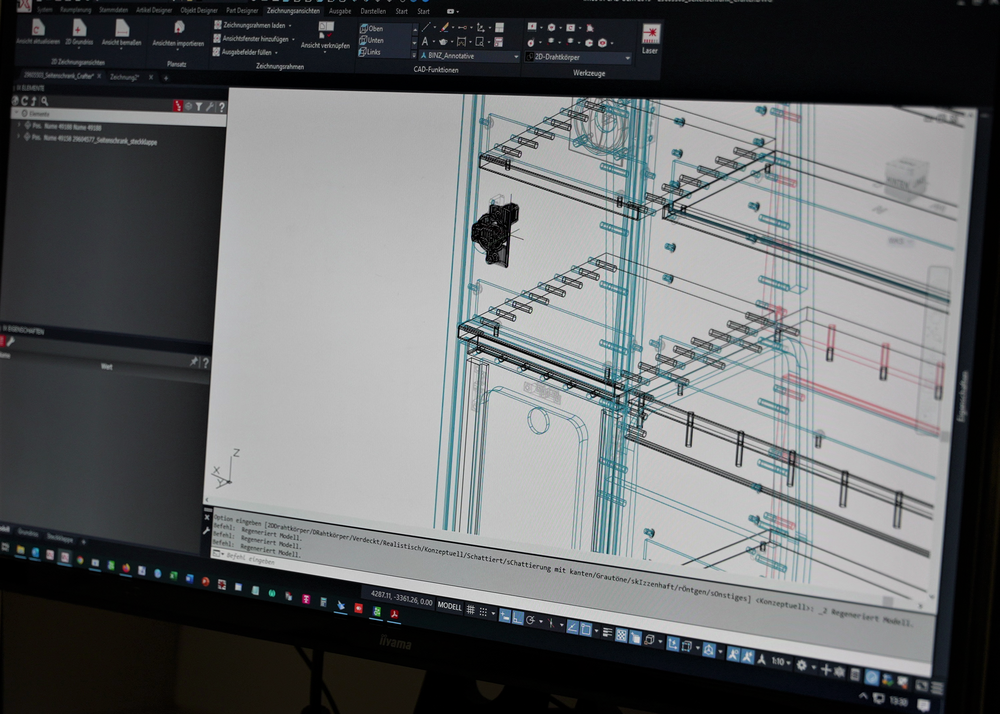
Task: Select the Oben view option
Action: (371, 29)
